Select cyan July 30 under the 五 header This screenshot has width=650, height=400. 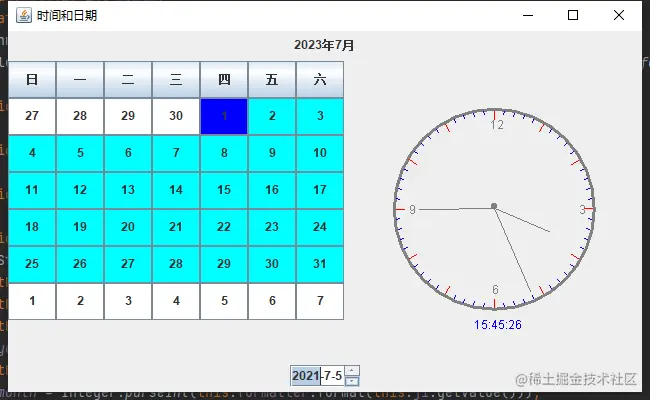click(x=272, y=264)
